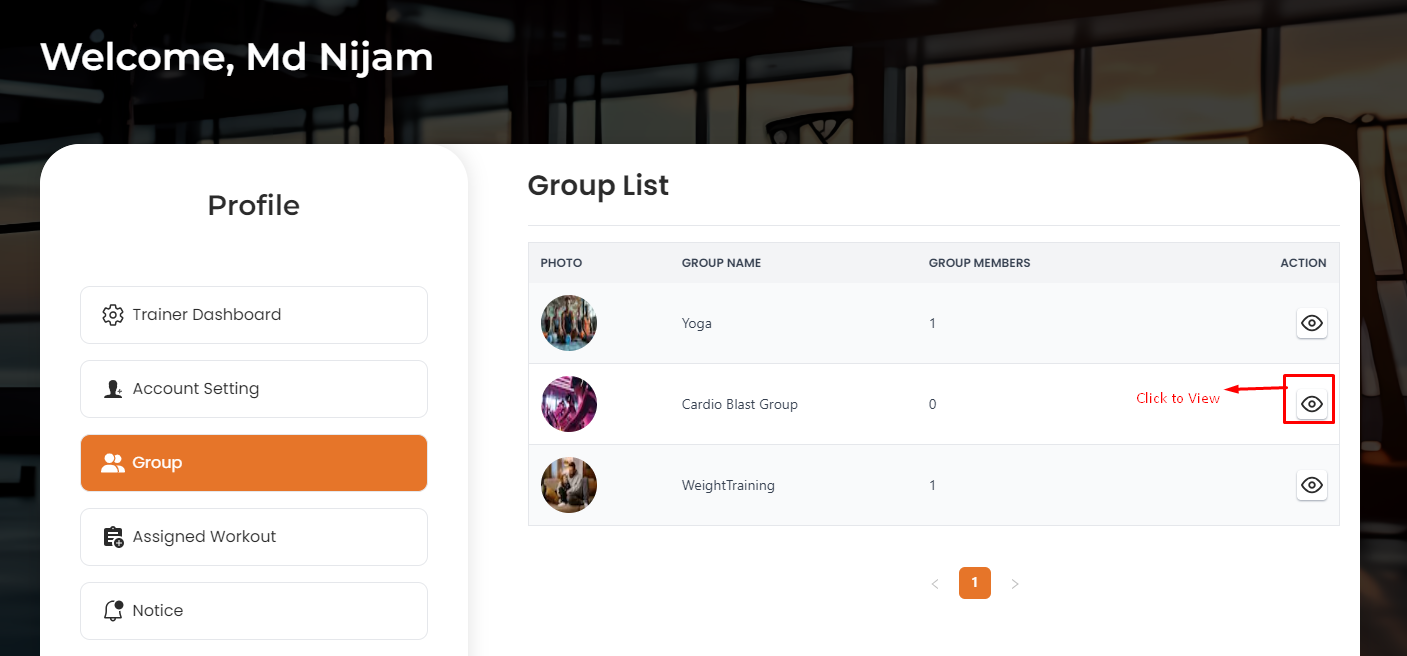
Task: View the Cardio Blast Group eye icon
Action: click(x=1312, y=404)
